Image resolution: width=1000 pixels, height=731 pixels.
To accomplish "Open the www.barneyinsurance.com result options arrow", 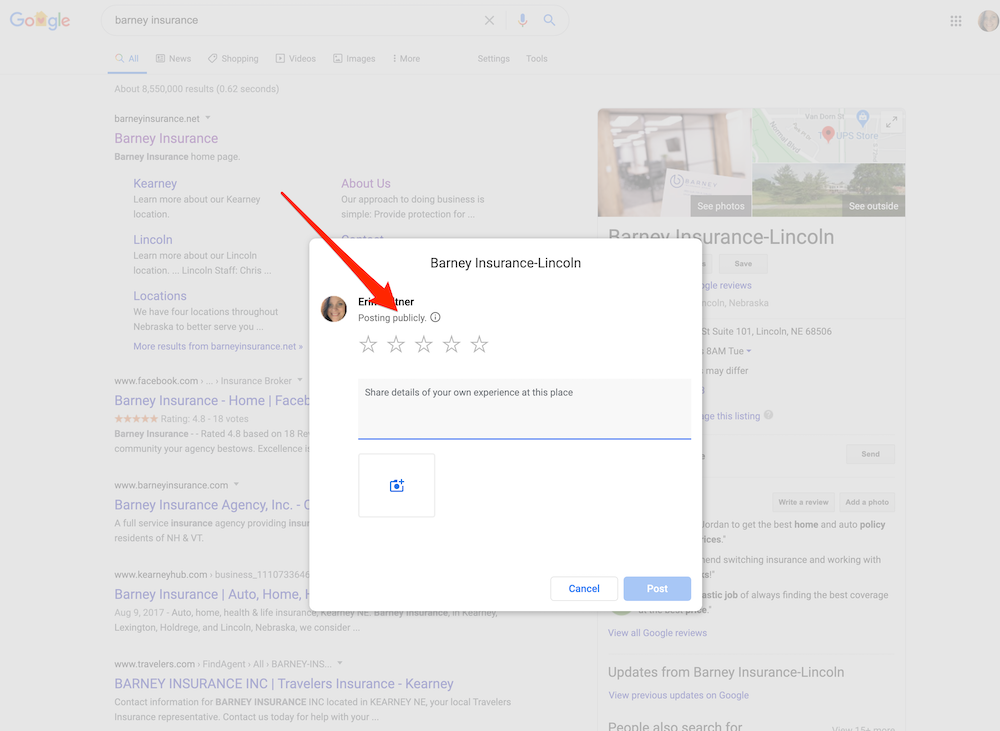I will (x=236, y=484).
